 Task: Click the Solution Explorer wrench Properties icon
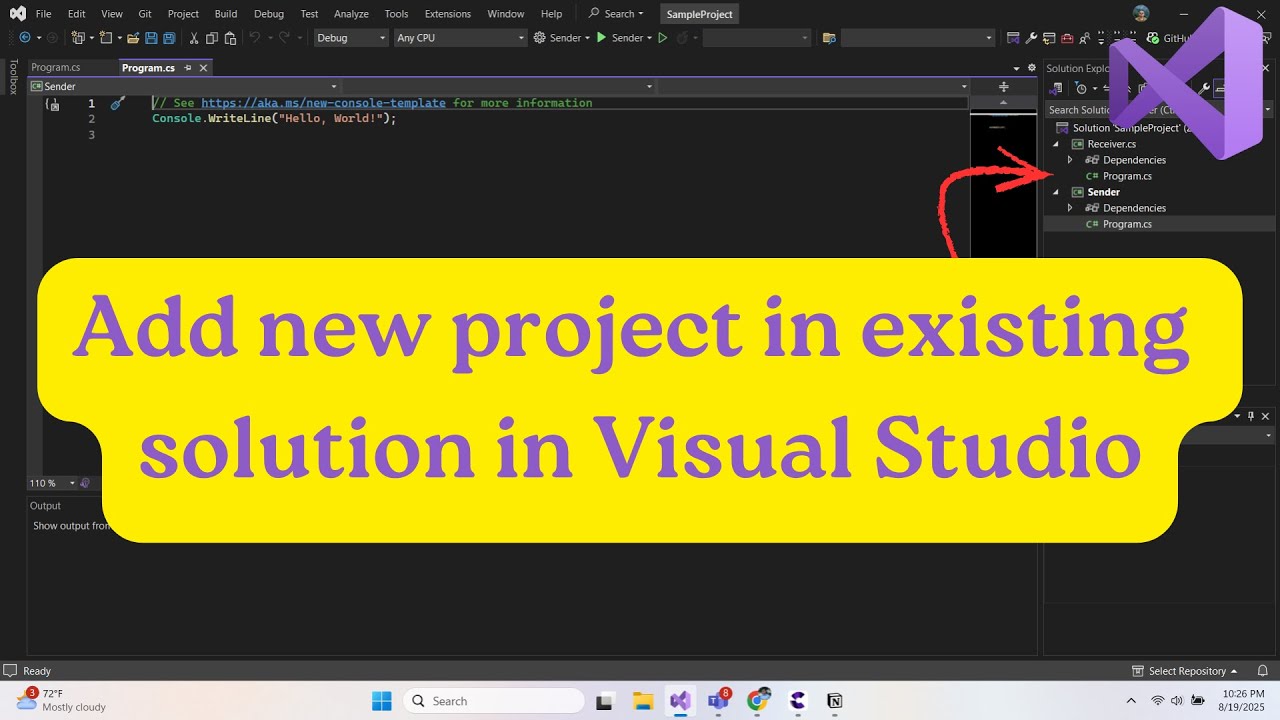1204,88
